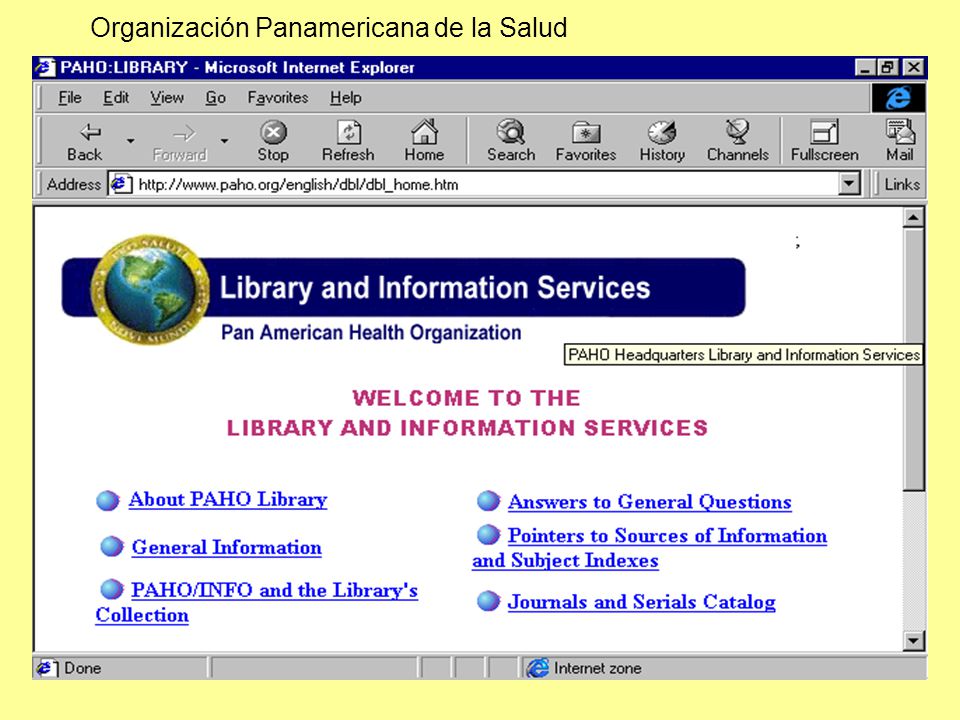The image size is (960, 720).
Task: Click bullet beside About PAHO Library
Action: click(108, 500)
